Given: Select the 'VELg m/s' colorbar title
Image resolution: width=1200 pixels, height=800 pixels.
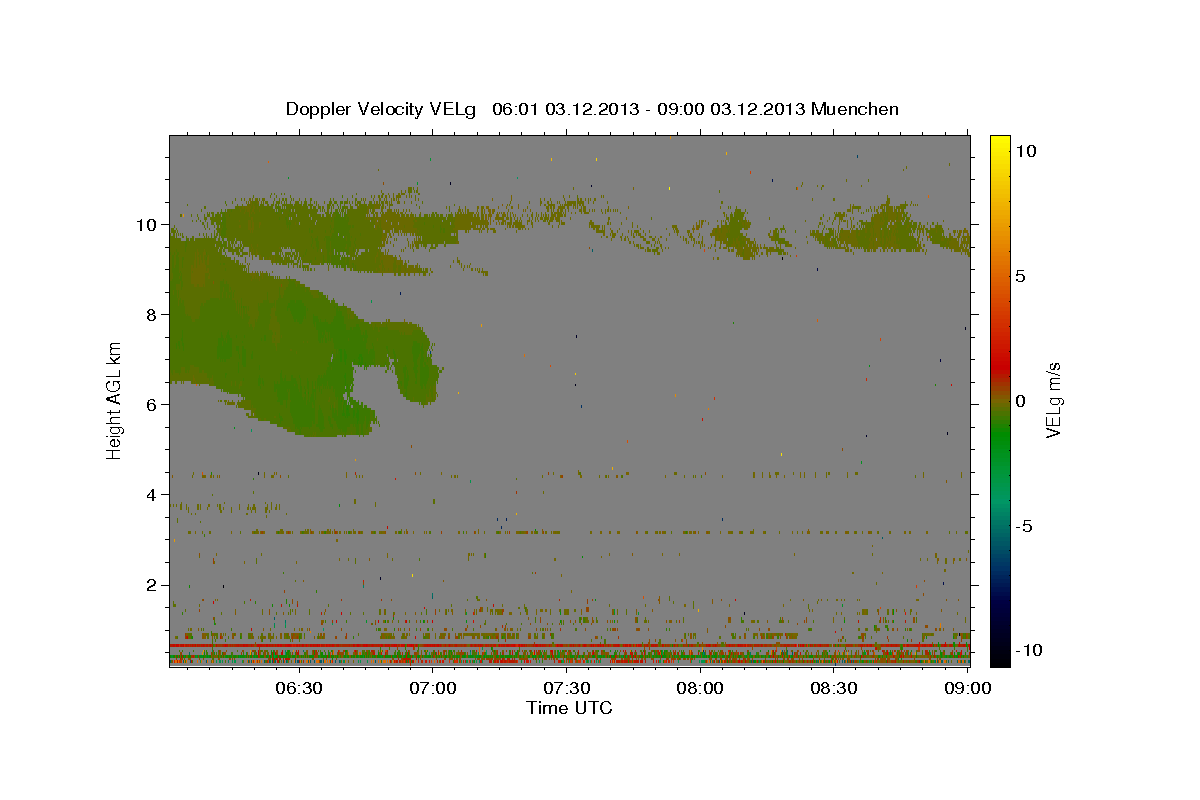Looking at the screenshot, I should point(1054,400).
